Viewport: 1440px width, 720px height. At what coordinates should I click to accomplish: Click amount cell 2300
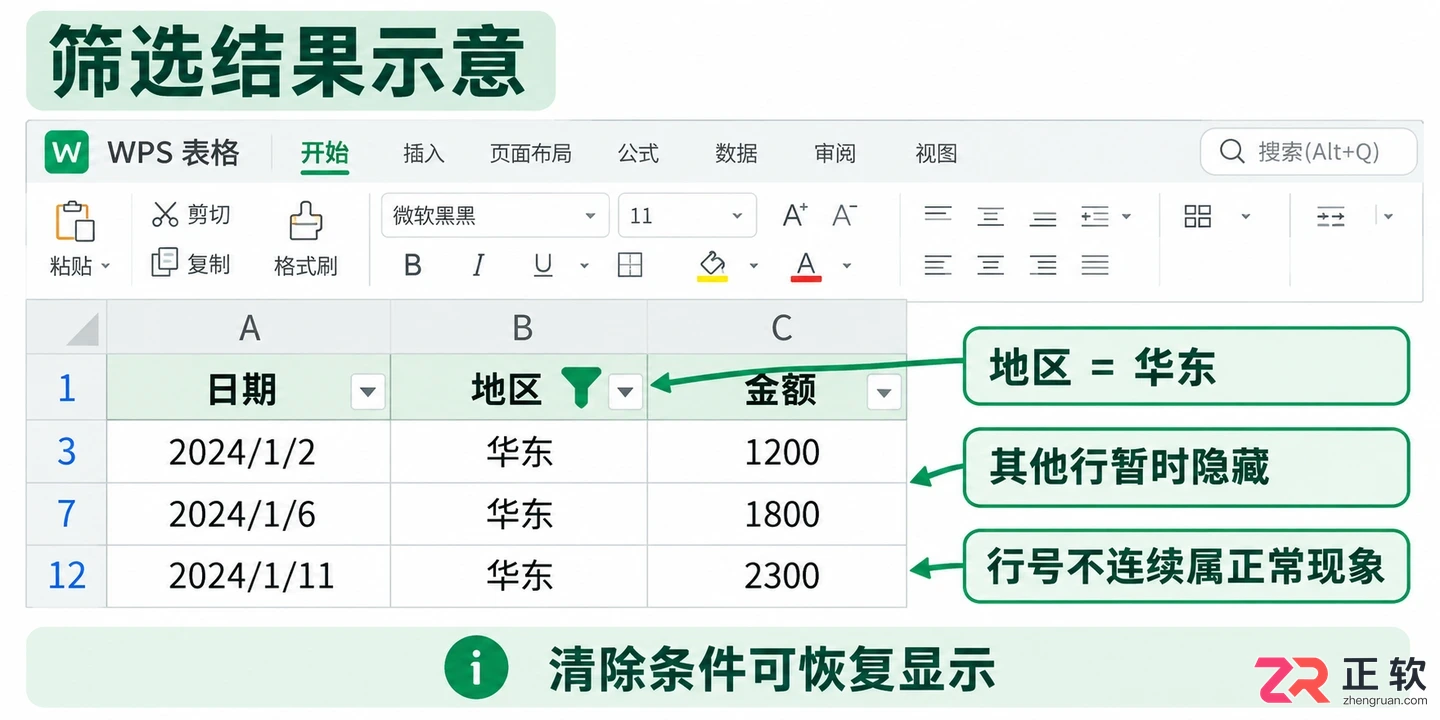pyautogui.click(x=778, y=576)
